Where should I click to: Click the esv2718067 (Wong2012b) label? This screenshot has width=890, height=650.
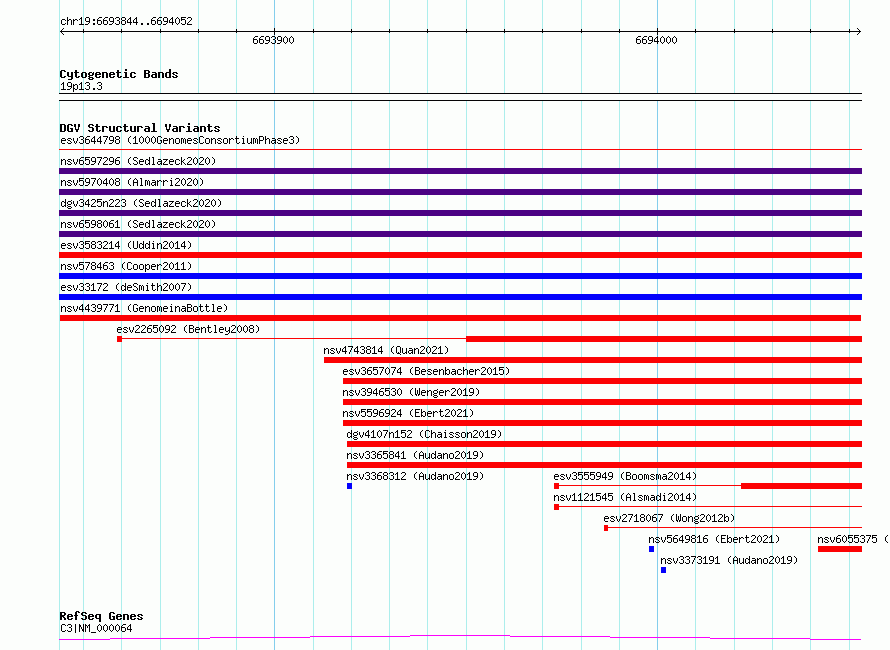669,518
